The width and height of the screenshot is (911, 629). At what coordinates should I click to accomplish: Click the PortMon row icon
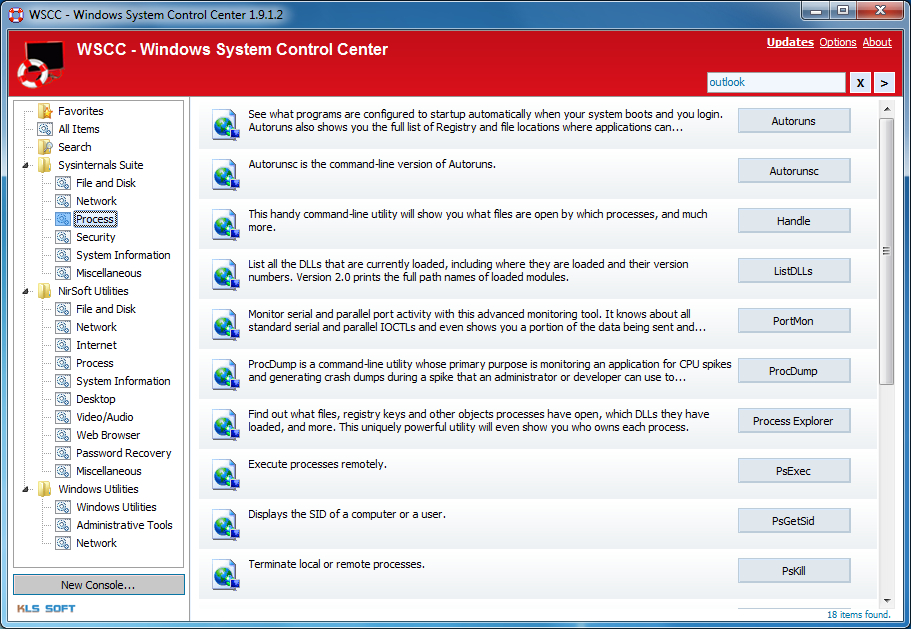(225, 324)
